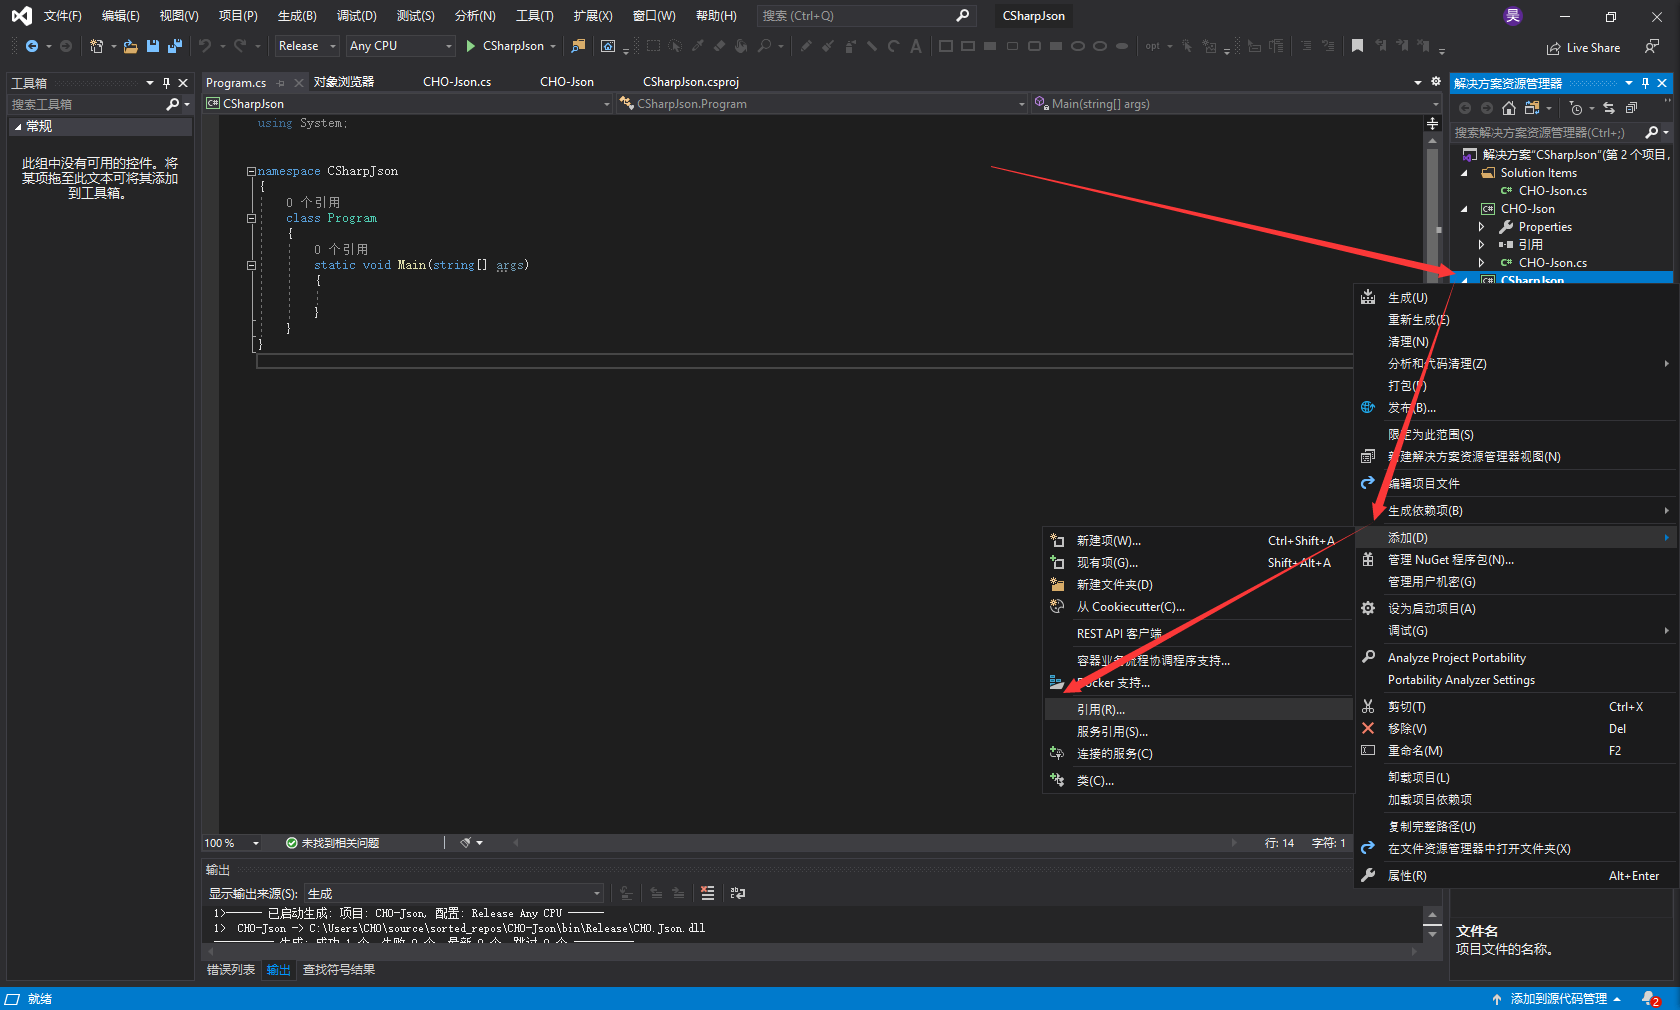
Task: Collapse the CHO-Json project node
Action: tap(1465, 209)
